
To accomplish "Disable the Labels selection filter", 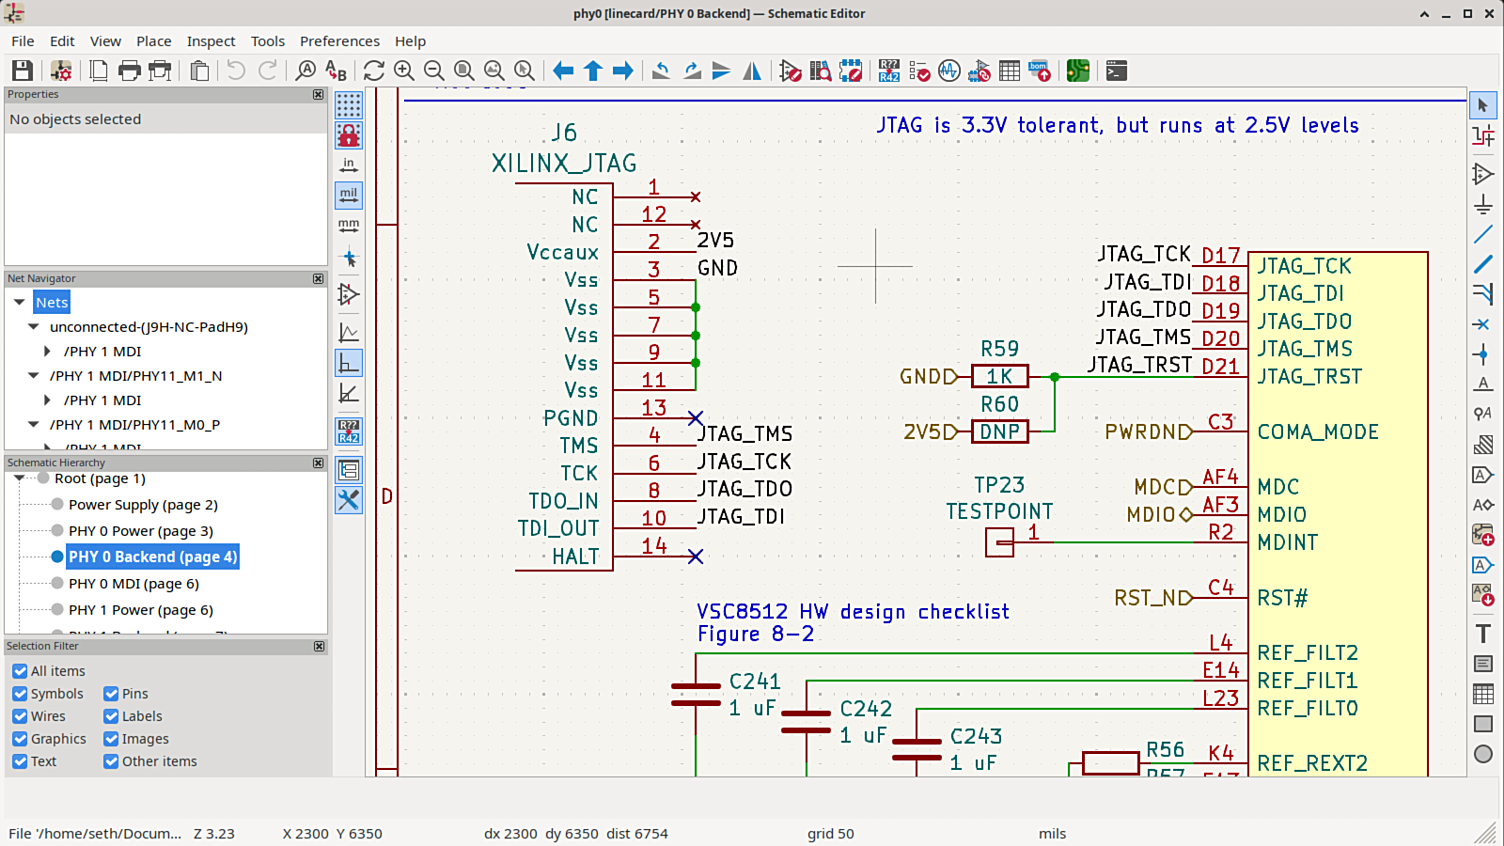I will point(111,717).
